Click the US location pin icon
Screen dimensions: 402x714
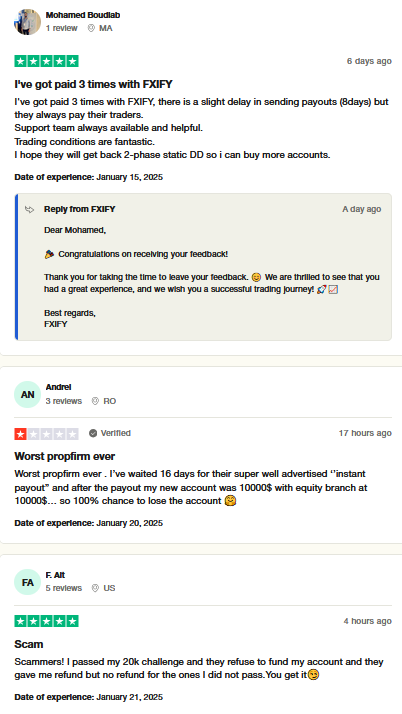tap(95, 588)
